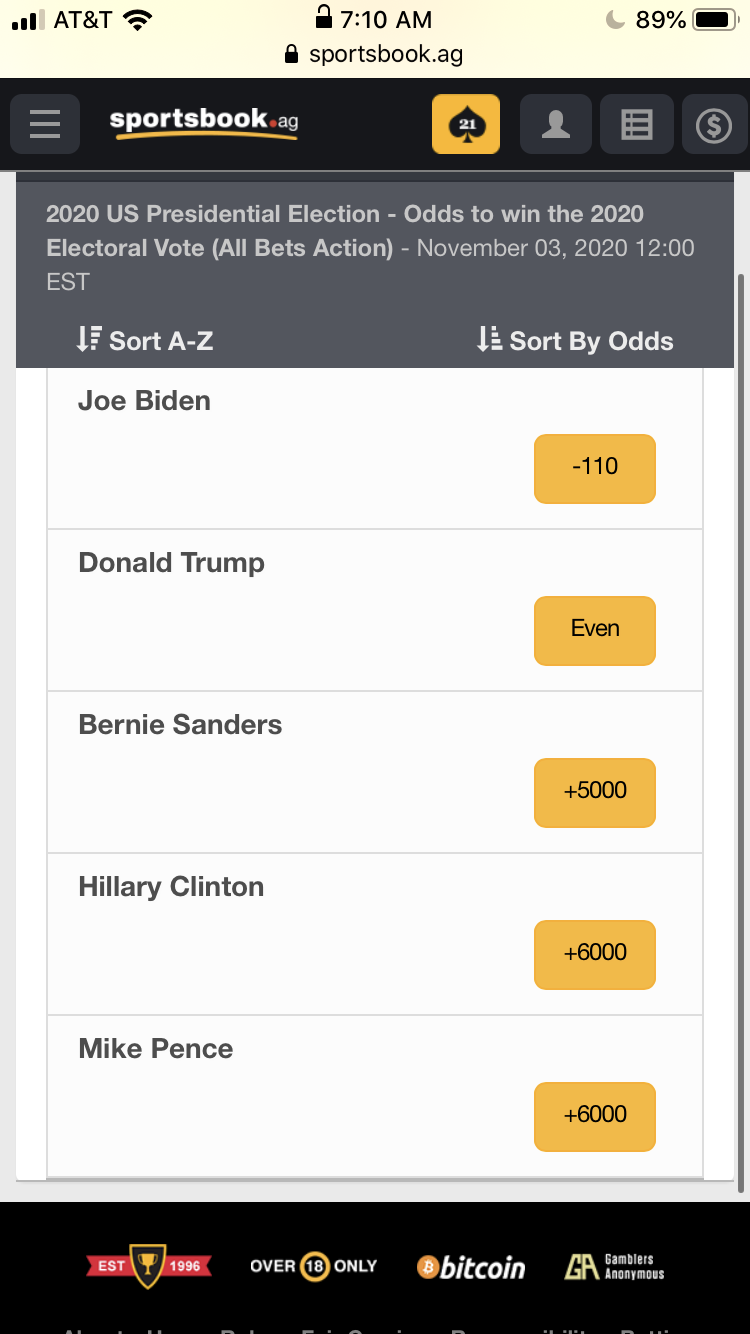Tap the sportsbook.ag logo
The width and height of the screenshot is (750, 1334).
(x=204, y=122)
